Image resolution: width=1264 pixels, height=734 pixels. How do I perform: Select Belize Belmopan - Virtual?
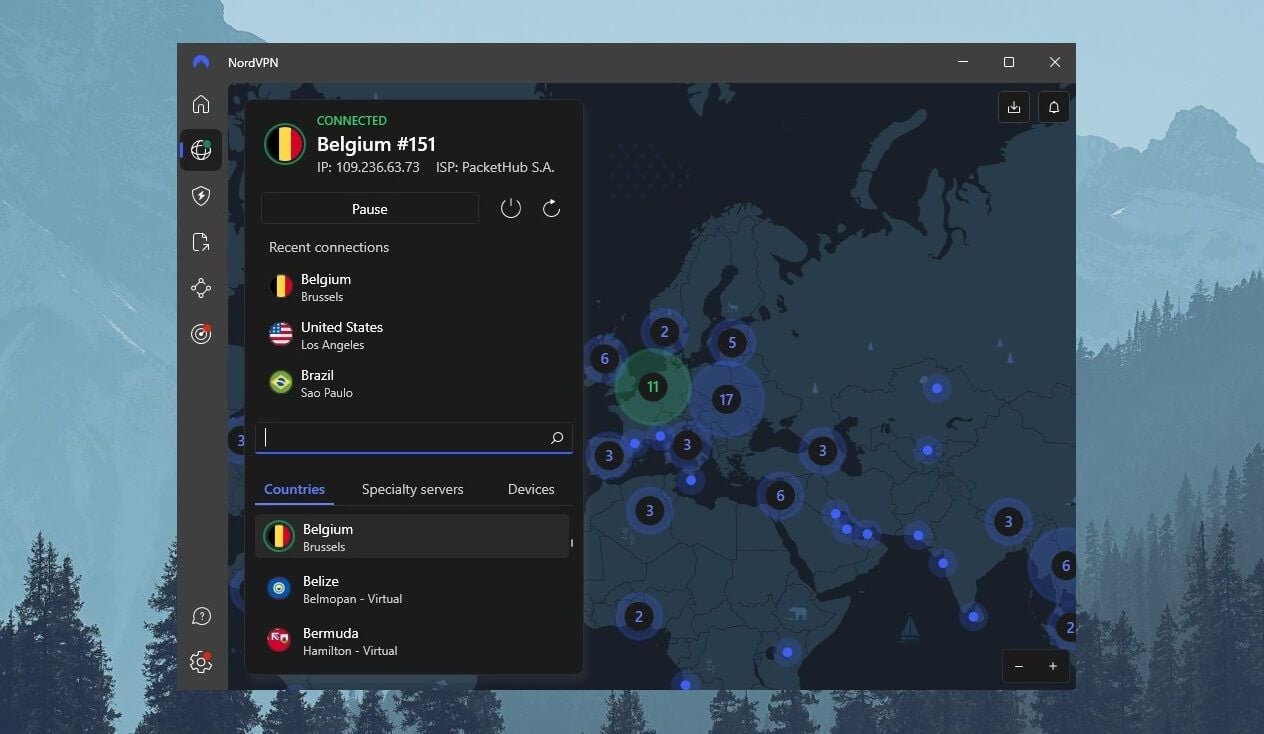(x=412, y=589)
